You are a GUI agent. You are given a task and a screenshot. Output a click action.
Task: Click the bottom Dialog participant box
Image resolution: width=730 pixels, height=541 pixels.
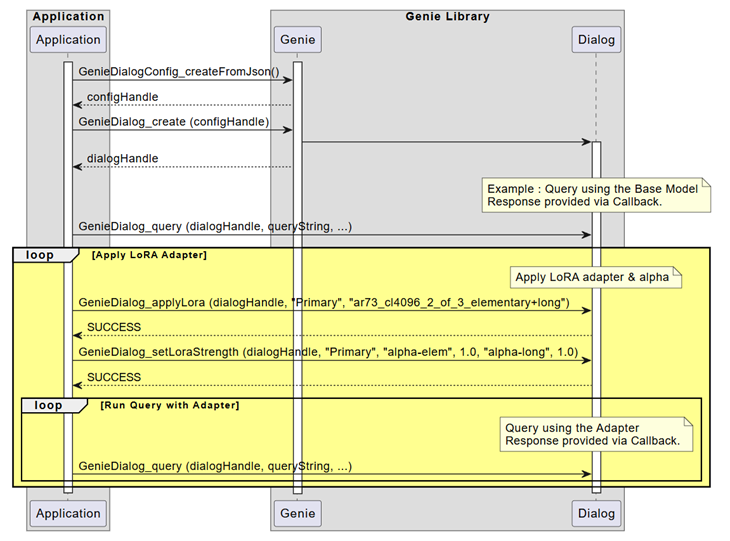(x=596, y=513)
